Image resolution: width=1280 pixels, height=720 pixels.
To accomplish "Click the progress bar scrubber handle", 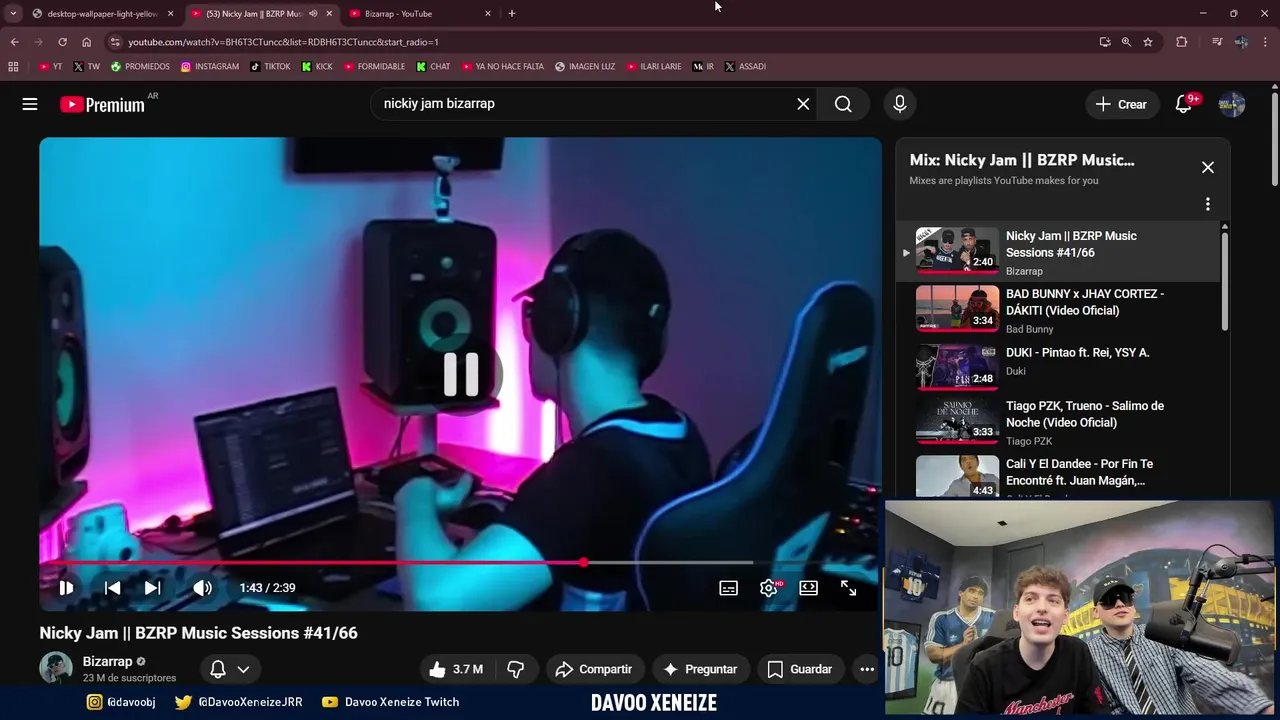I will click(x=583, y=562).
